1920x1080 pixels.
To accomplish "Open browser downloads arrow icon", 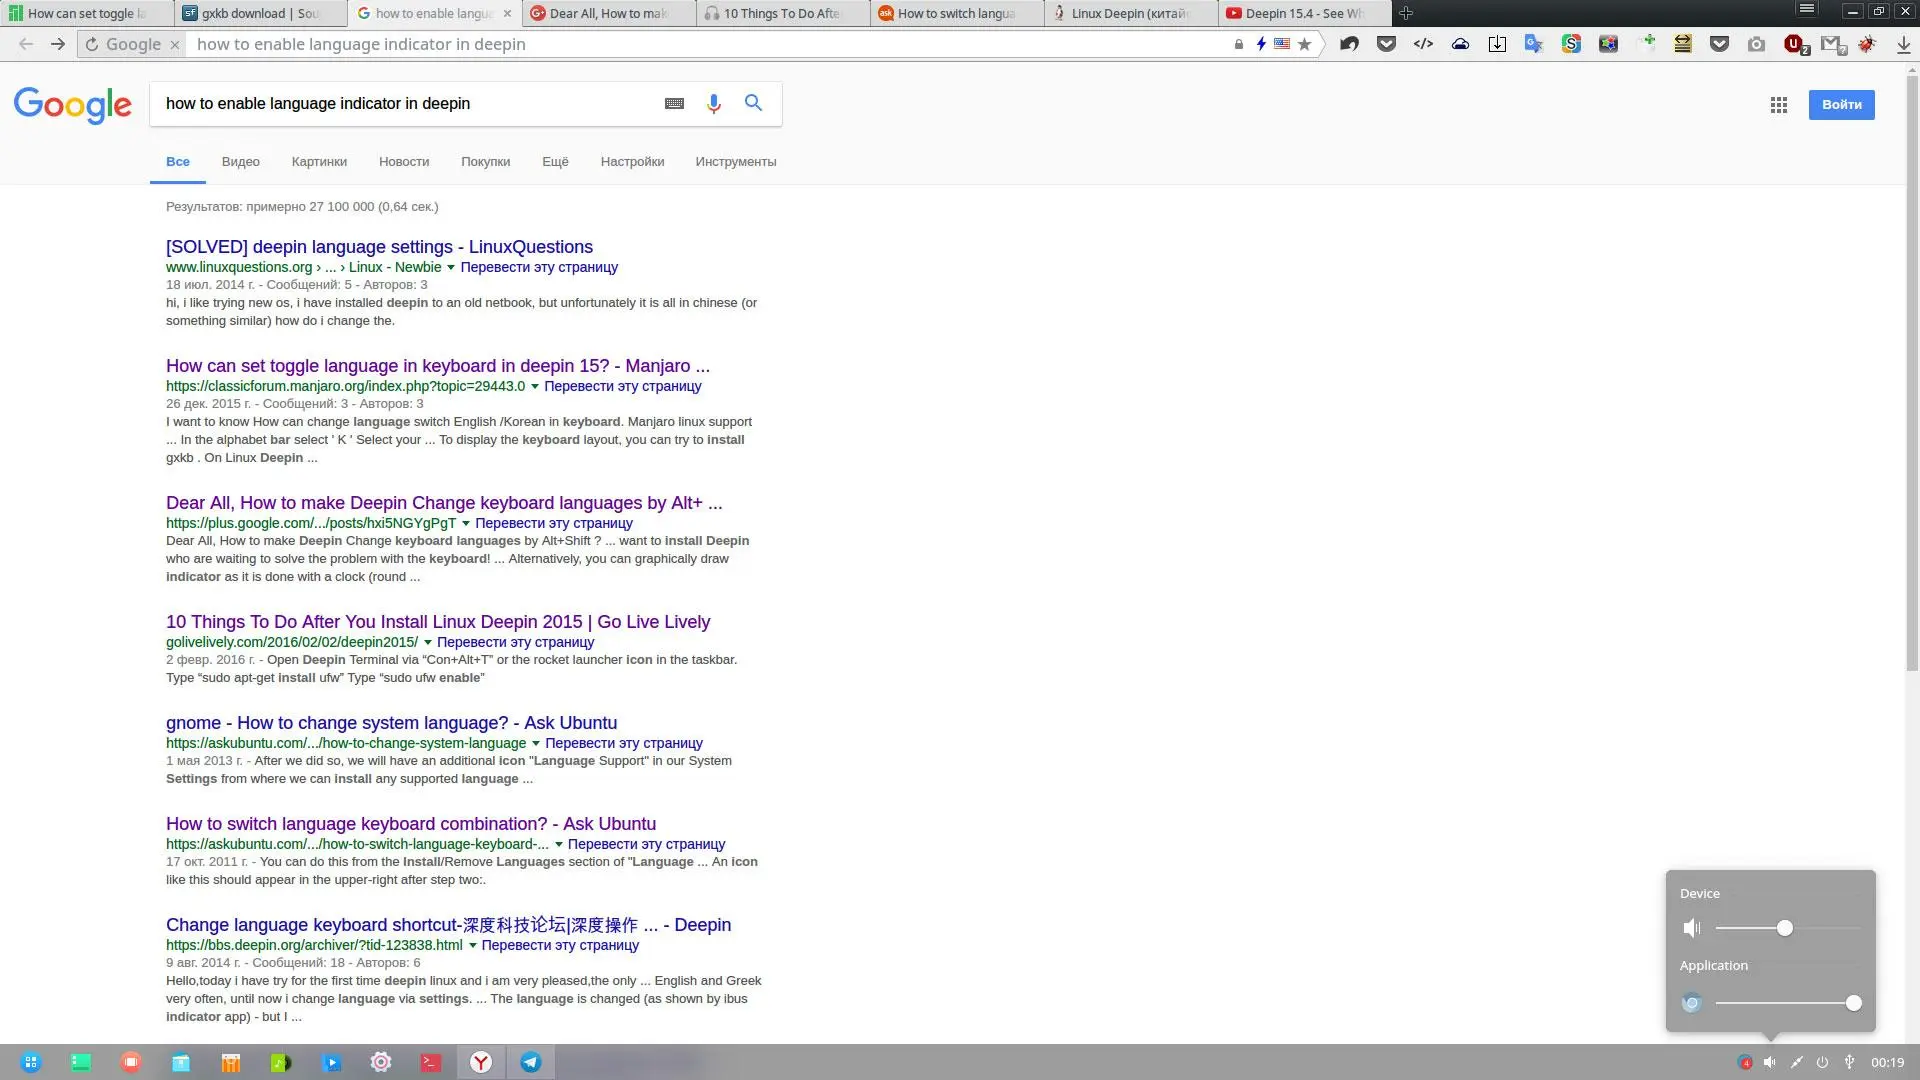I will coord(1903,44).
